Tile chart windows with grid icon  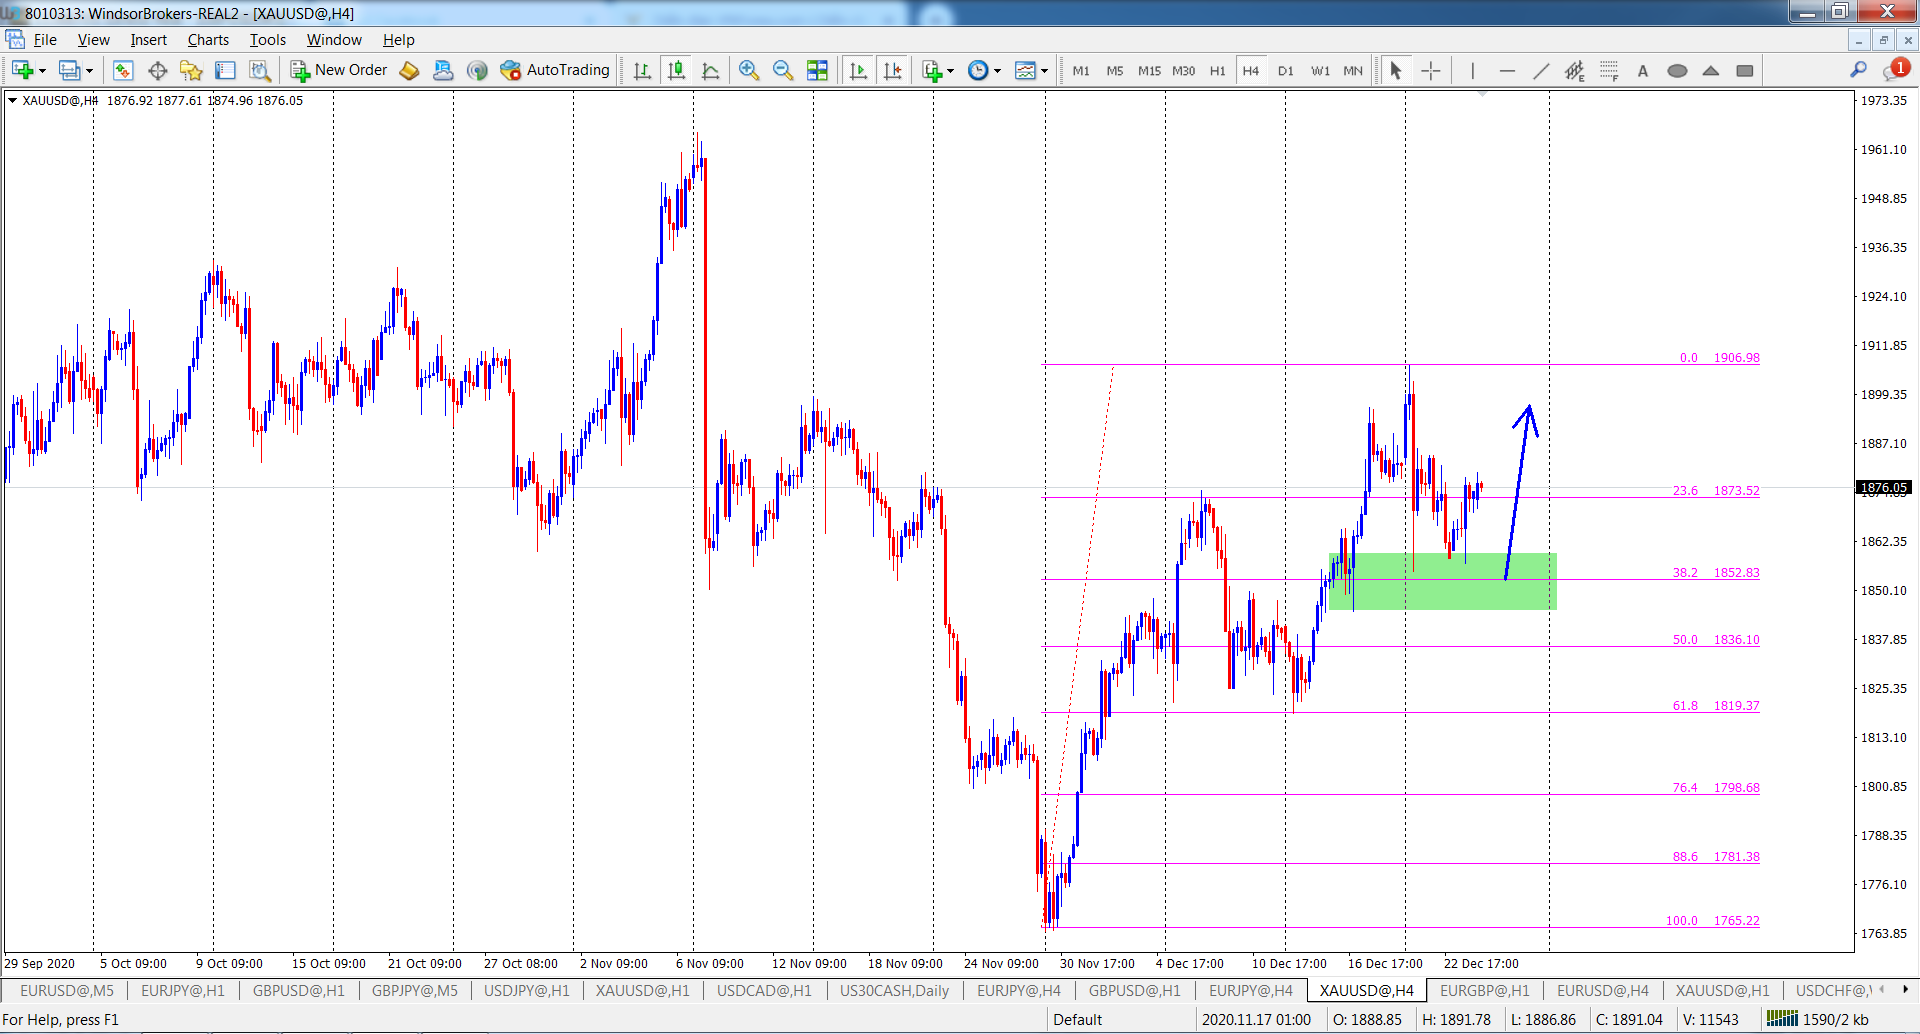tap(817, 70)
